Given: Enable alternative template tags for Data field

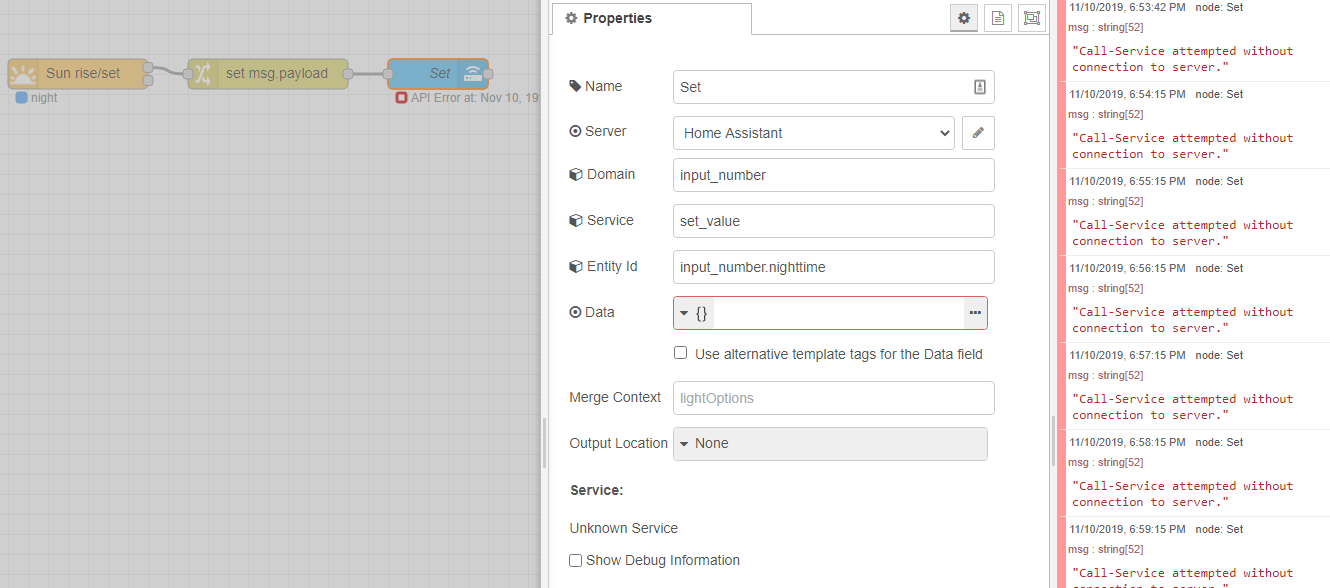Looking at the screenshot, I should click(680, 352).
